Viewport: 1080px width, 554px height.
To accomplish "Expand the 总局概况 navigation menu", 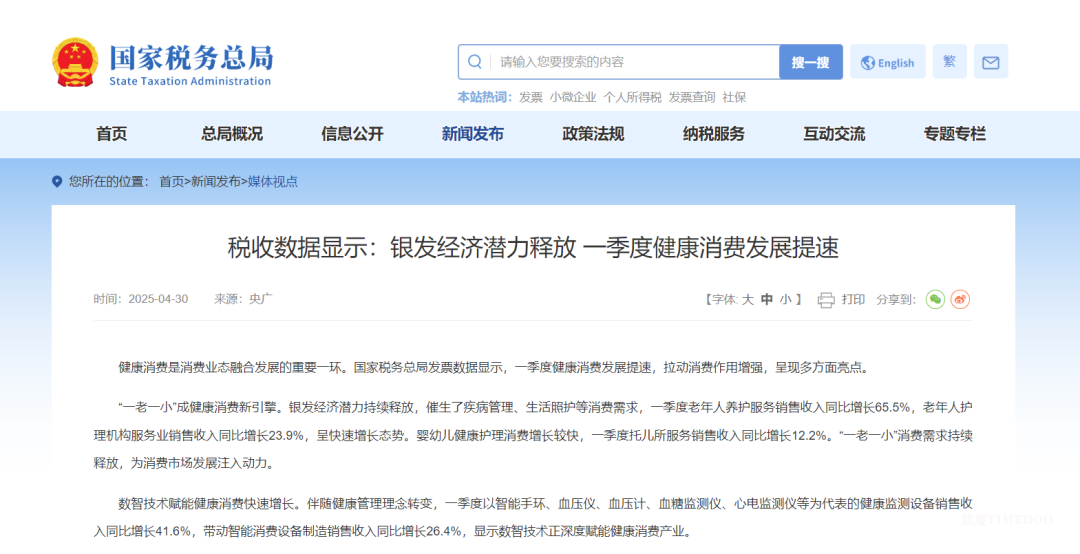I will point(232,134).
